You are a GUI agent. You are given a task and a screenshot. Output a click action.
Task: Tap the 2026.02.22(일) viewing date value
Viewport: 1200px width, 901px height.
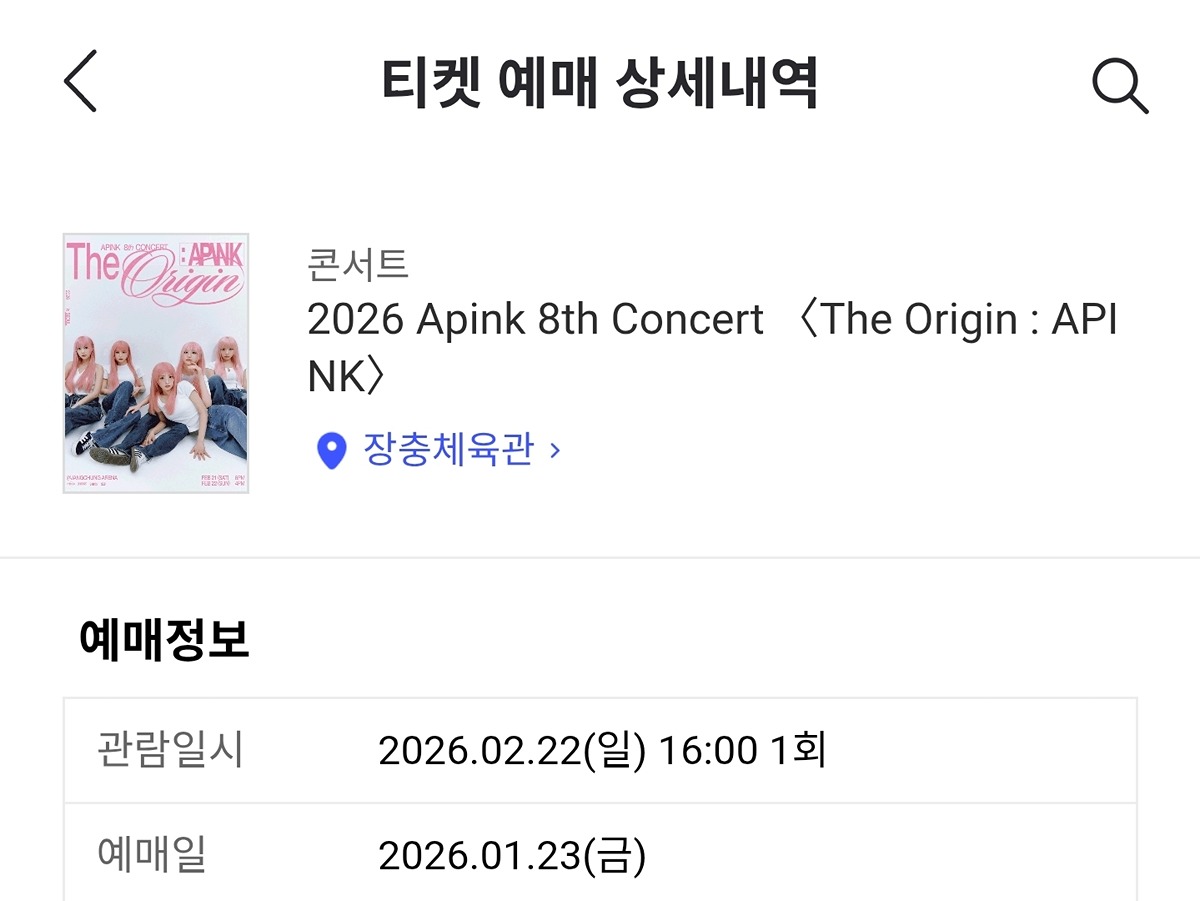tap(512, 751)
